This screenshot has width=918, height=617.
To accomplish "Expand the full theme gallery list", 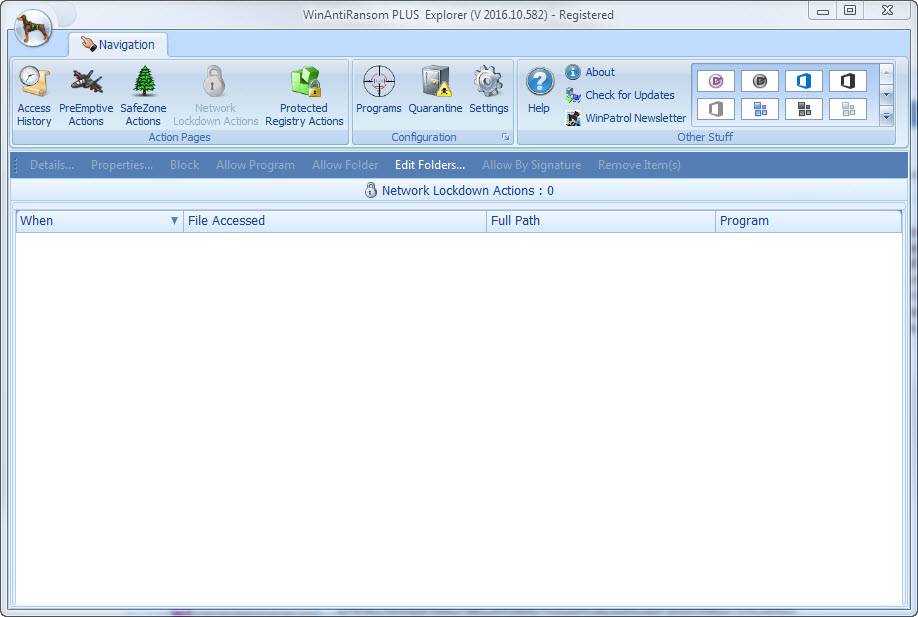I will [886, 116].
